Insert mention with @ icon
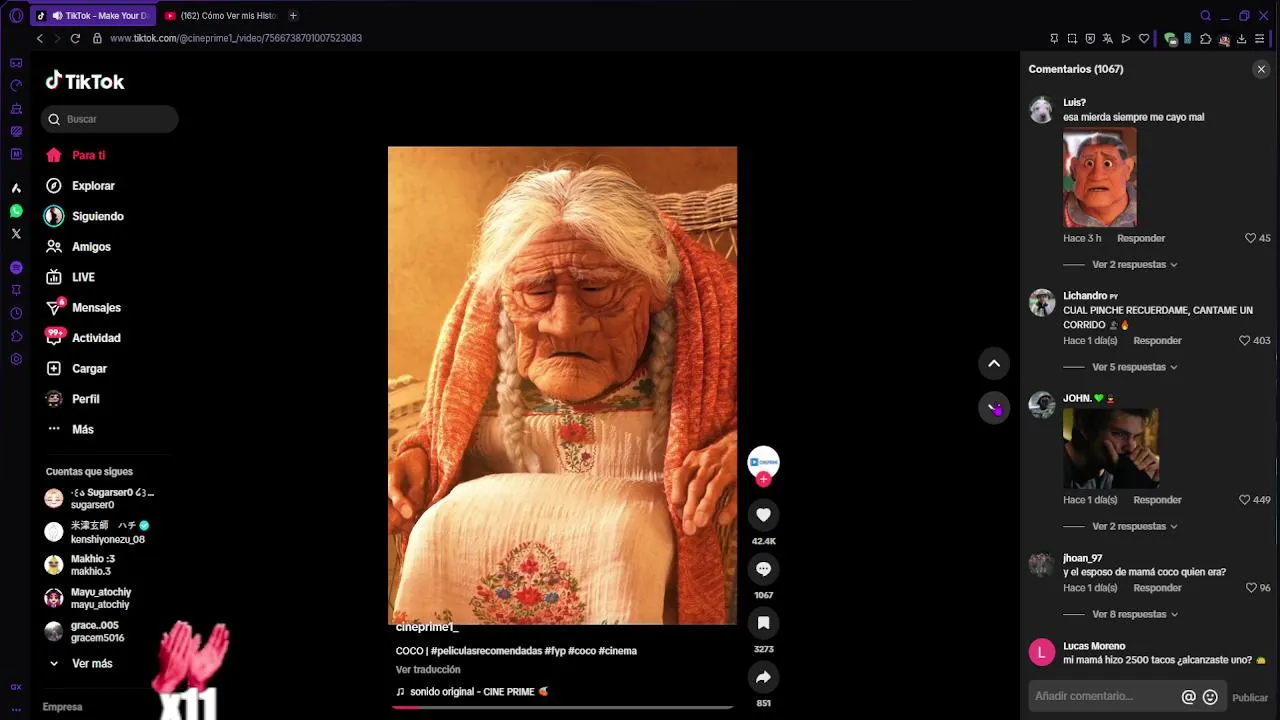The height and width of the screenshot is (720, 1280). pyautogui.click(x=1188, y=697)
